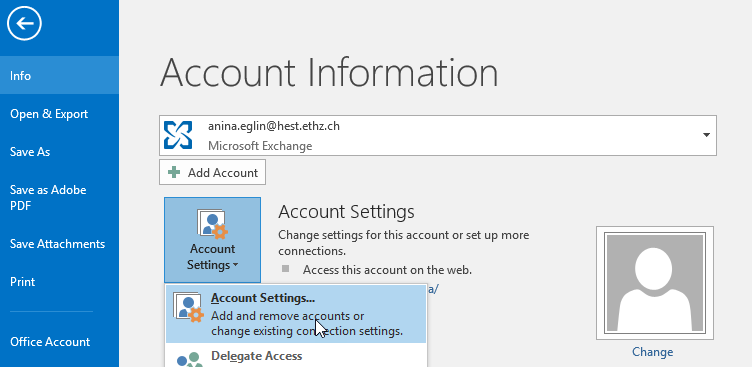This screenshot has width=752, height=367.
Task: Click the anina.eglin@hest.ethz.ch account text
Action: tap(274, 126)
